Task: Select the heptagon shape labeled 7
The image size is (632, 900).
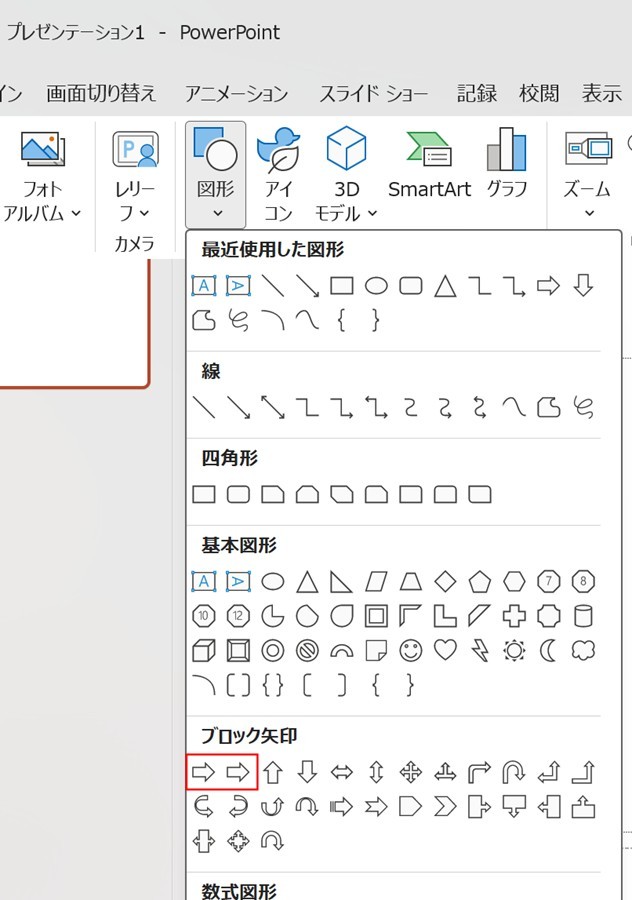Action: [x=549, y=582]
